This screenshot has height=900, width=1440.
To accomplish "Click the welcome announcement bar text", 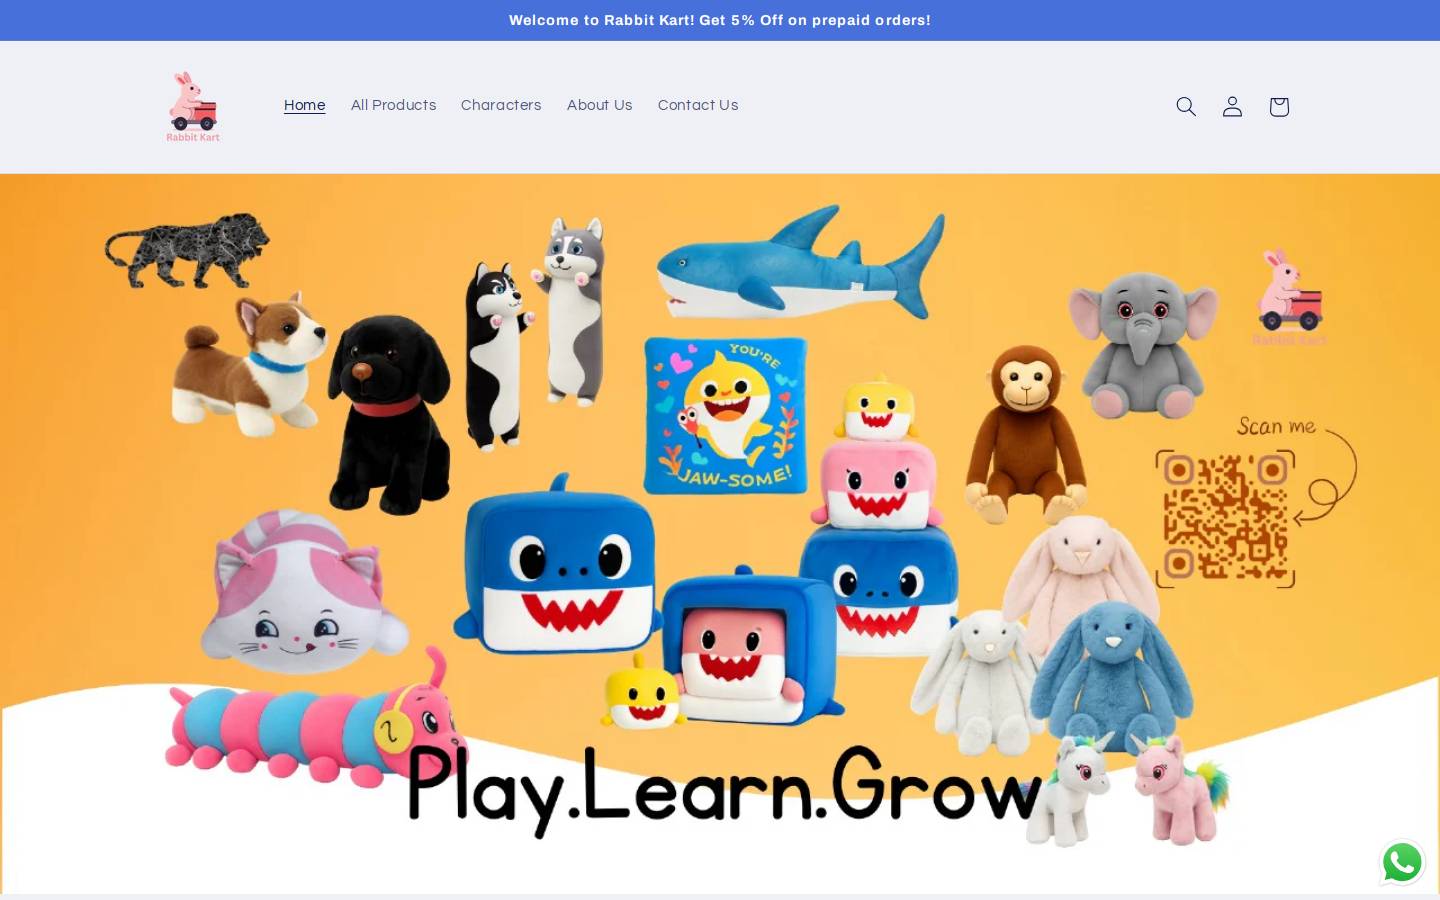I will tap(720, 20).
